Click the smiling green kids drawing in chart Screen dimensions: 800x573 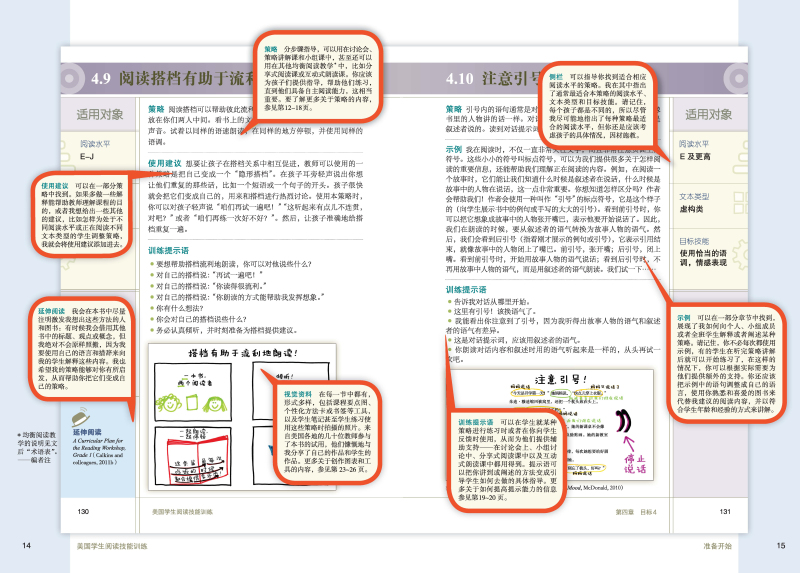click(192, 403)
